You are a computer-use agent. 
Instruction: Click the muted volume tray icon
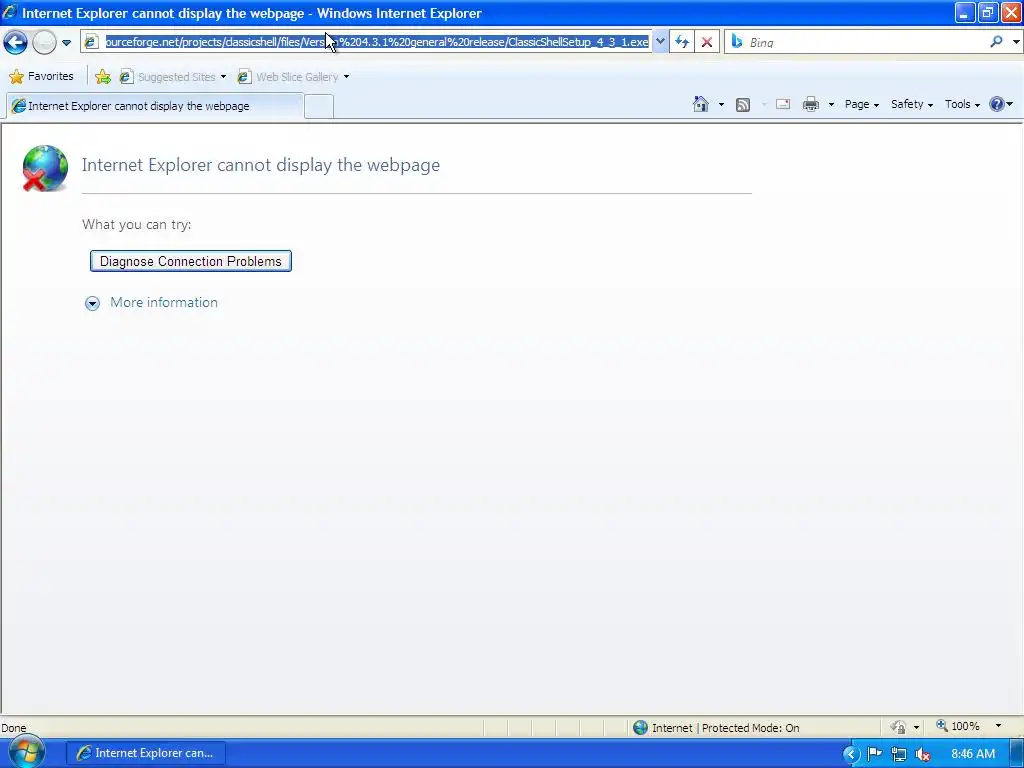(923, 754)
